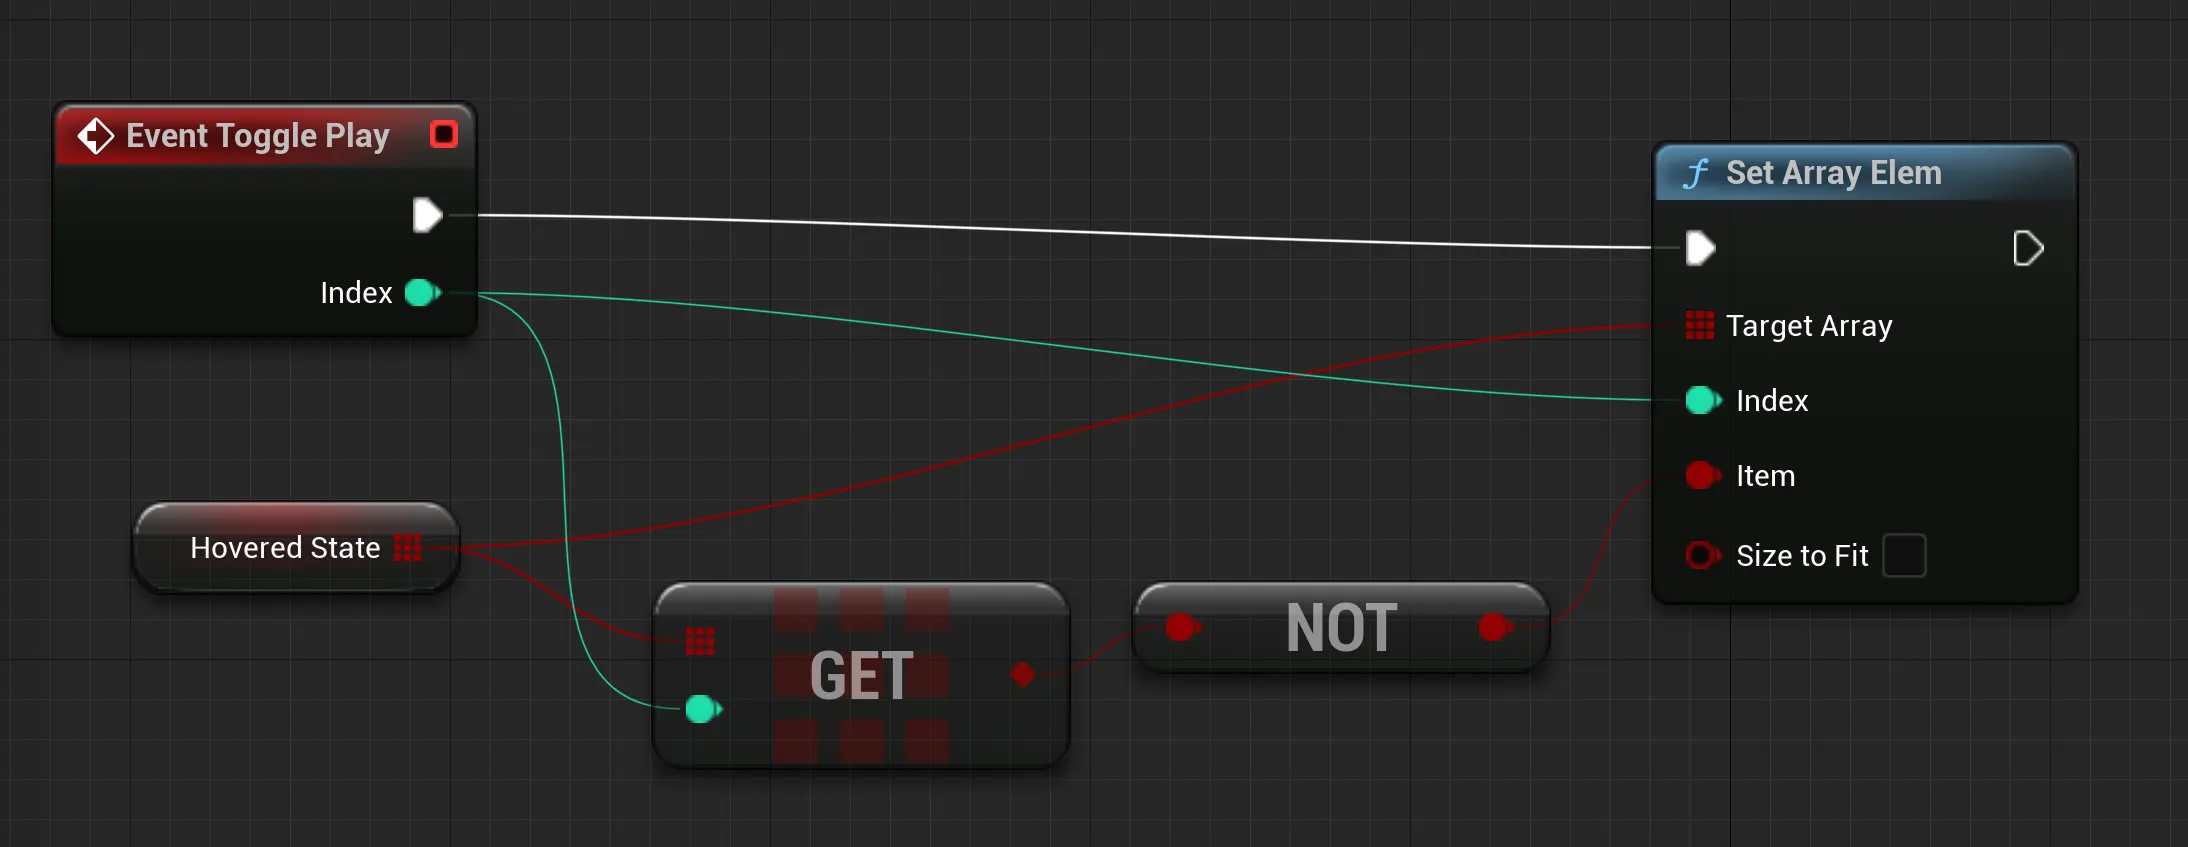Image resolution: width=2188 pixels, height=847 pixels.
Task: Select the Hovered State variable node
Action: (296, 548)
